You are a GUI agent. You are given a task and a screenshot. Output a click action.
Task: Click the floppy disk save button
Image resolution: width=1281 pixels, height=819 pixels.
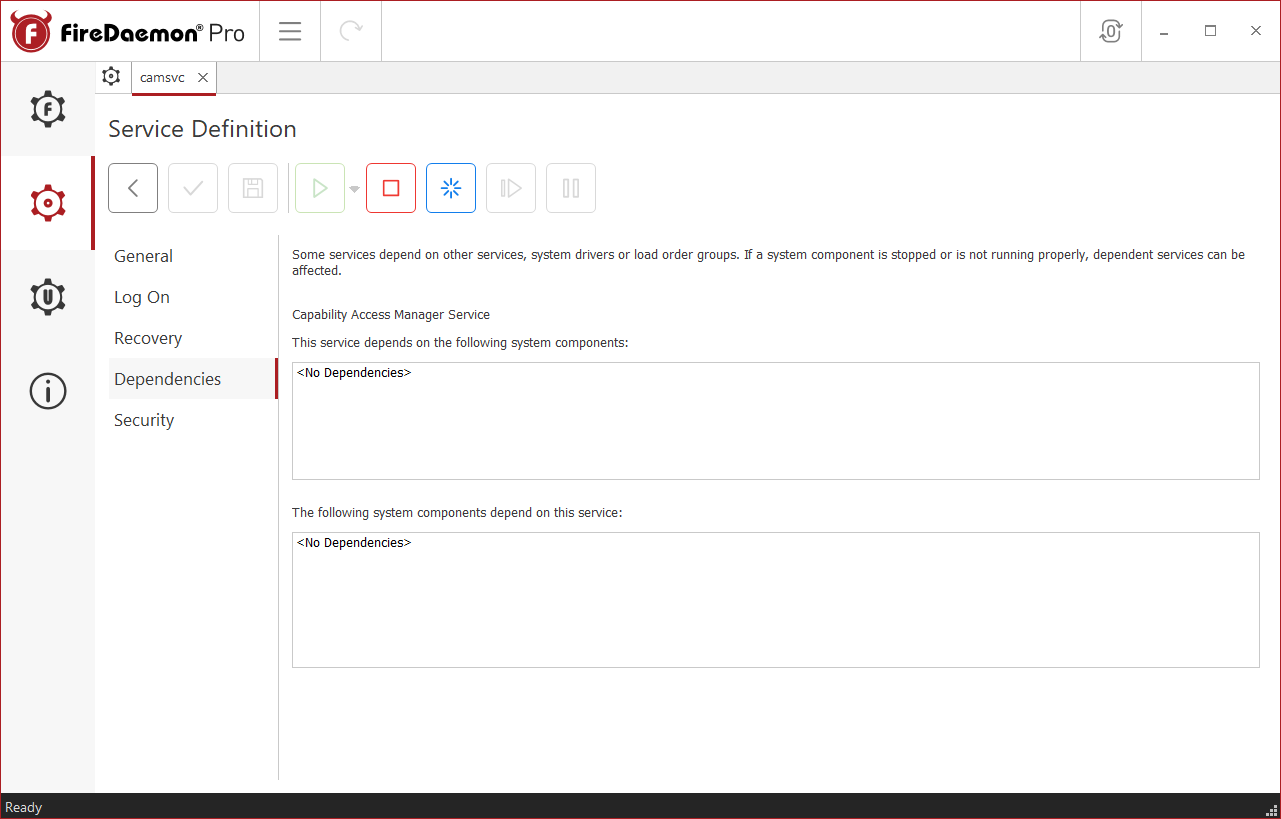253,188
